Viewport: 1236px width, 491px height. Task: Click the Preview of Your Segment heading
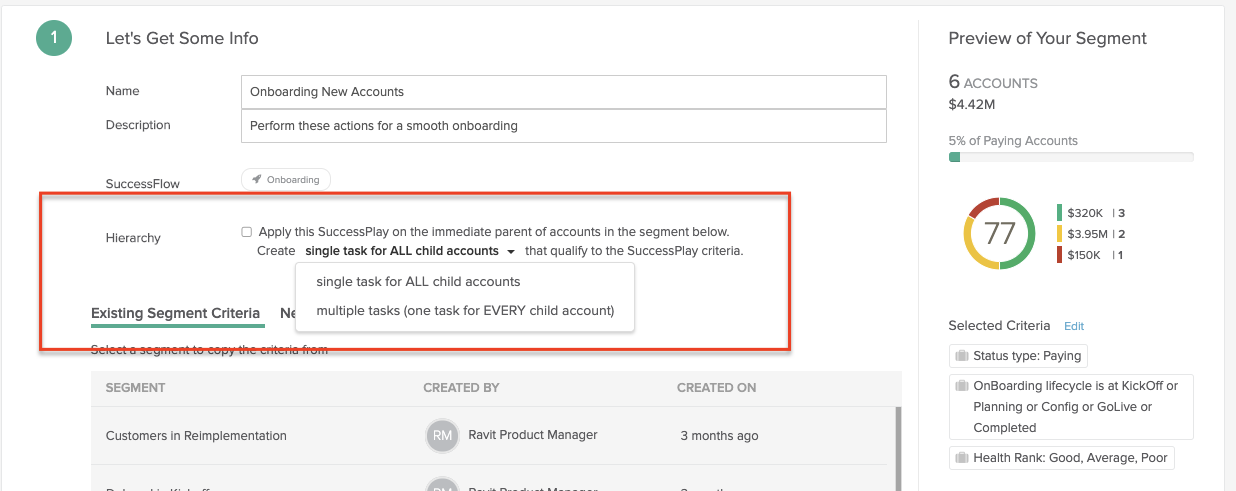(1047, 39)
